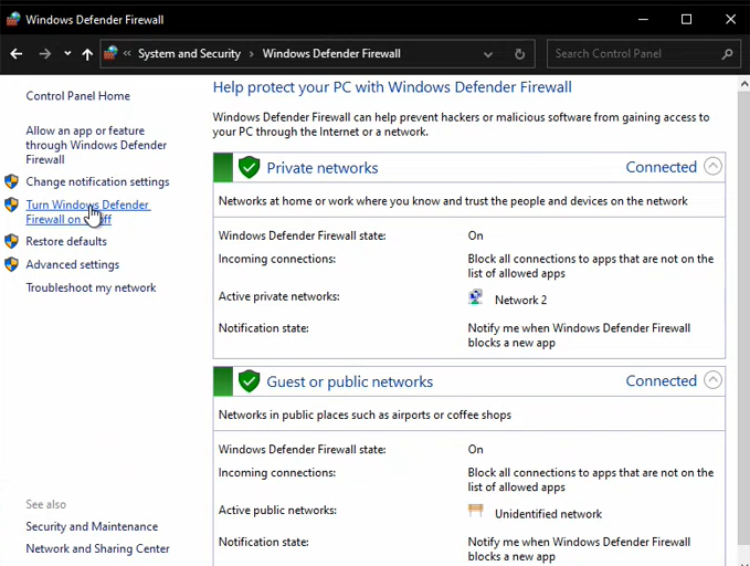The image size is (750, 566).
Task: Click the Windows Defender Firewall title bar icon
Action: 13,19
